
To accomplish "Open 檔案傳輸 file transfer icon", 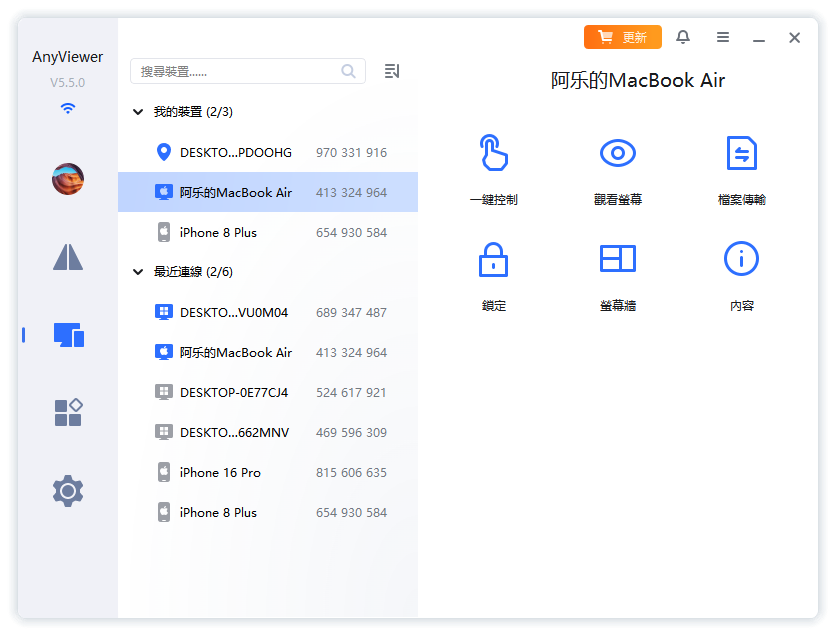I will [741, 153].
